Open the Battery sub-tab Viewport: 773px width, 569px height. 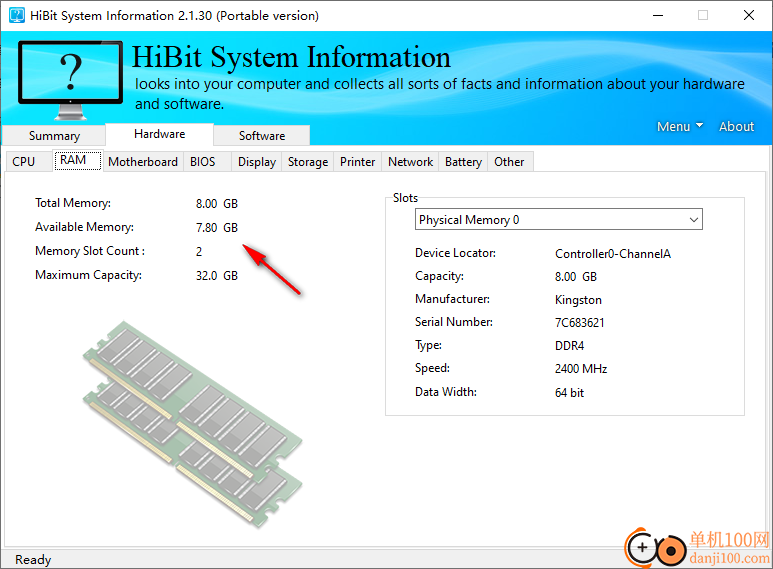[463, 162]
